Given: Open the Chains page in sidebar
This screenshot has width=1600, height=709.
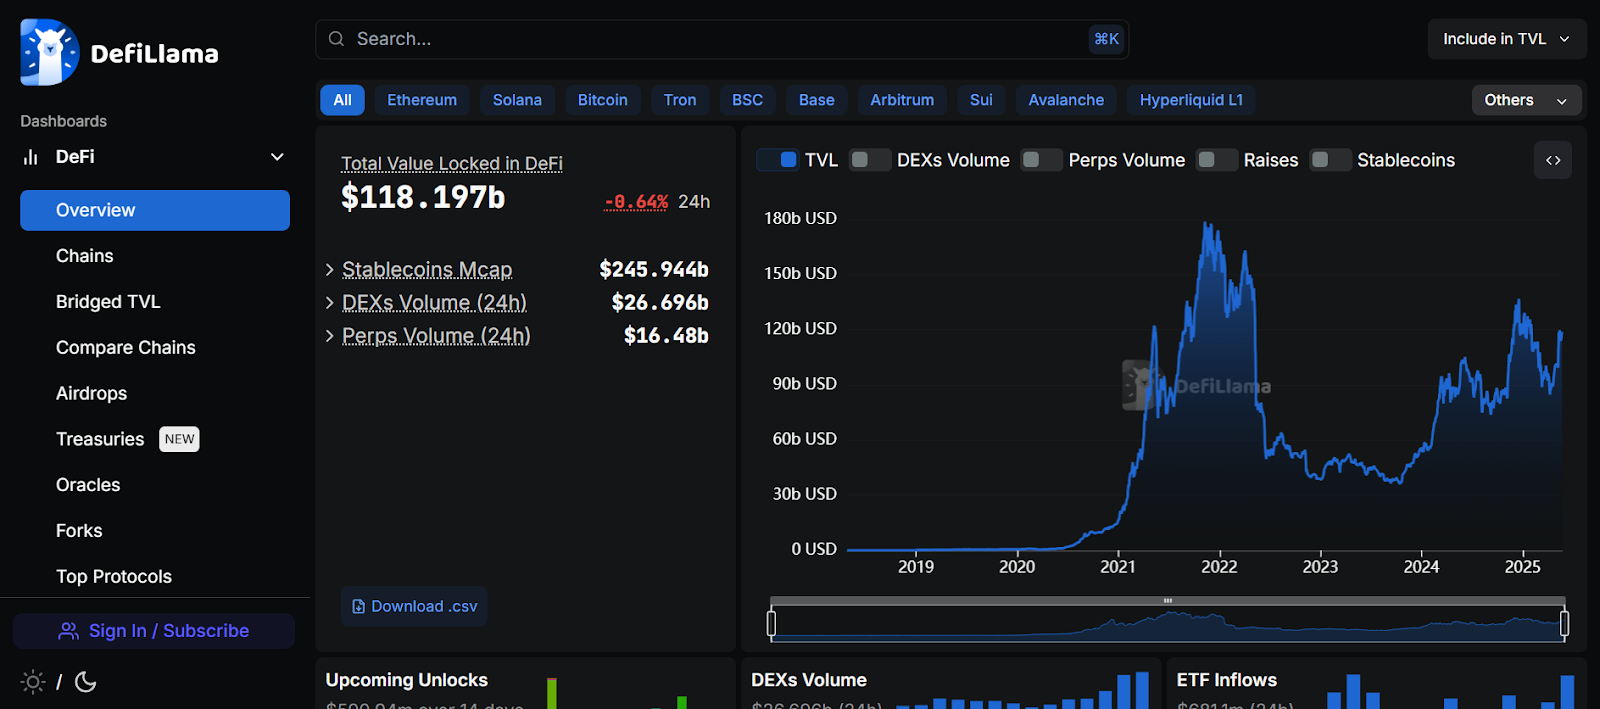Looking at the screenshot, I should [155, 256].
